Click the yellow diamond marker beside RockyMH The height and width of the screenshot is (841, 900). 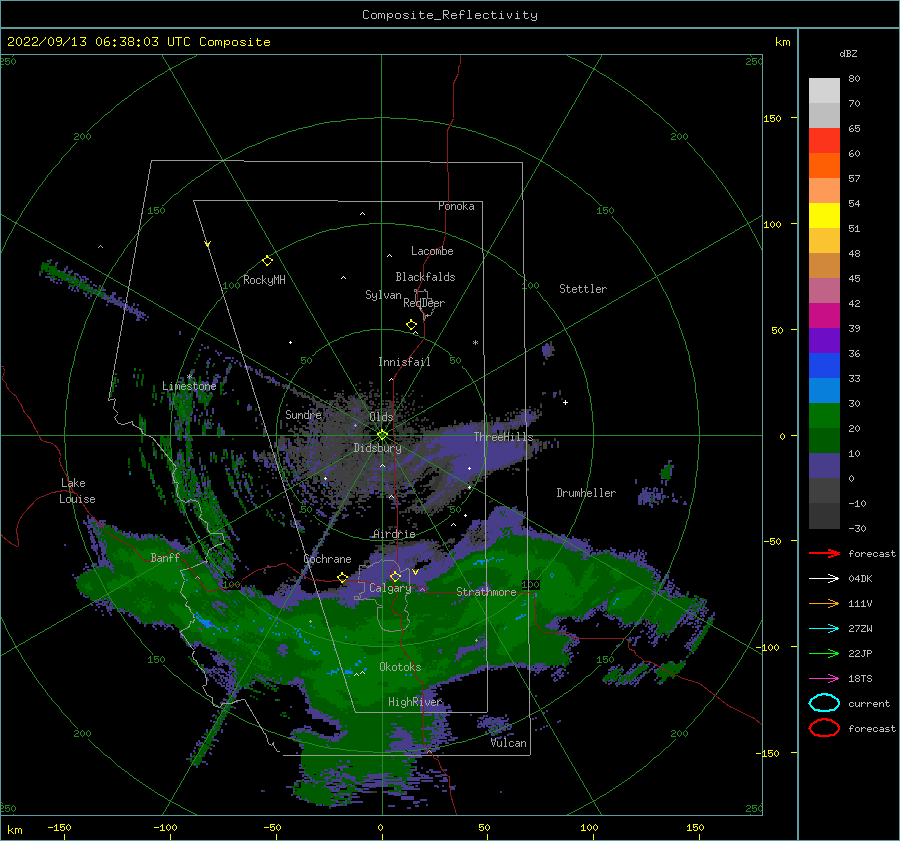(267, 261)
